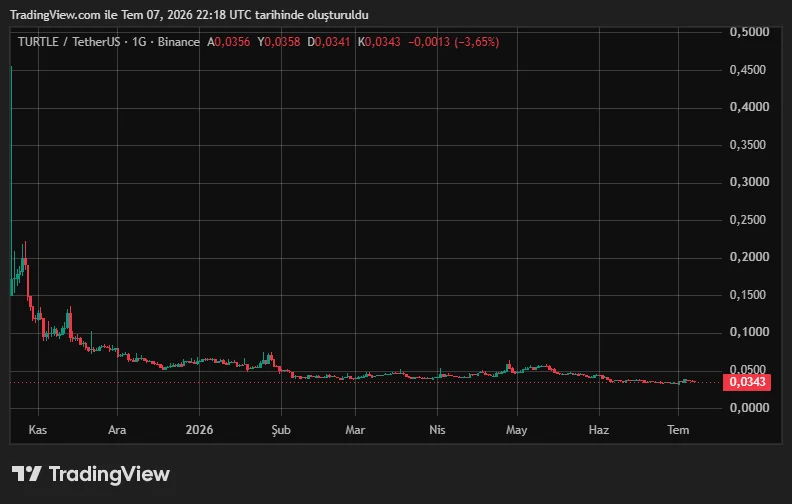Viewport: 792px width, 504px height.
Task: Click the 0,1000 price axis label
Action: pos(749,332)
